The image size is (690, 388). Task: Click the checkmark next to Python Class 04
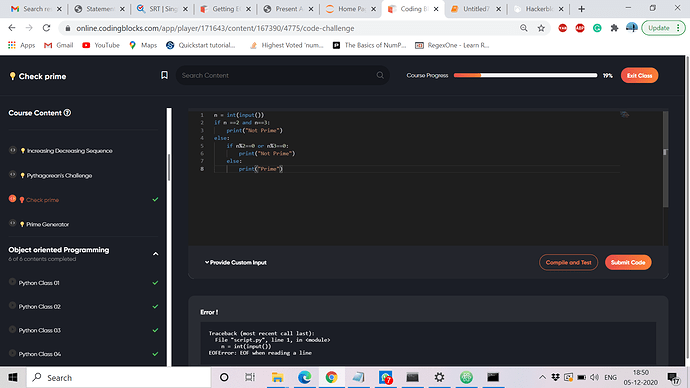[155, 354]
